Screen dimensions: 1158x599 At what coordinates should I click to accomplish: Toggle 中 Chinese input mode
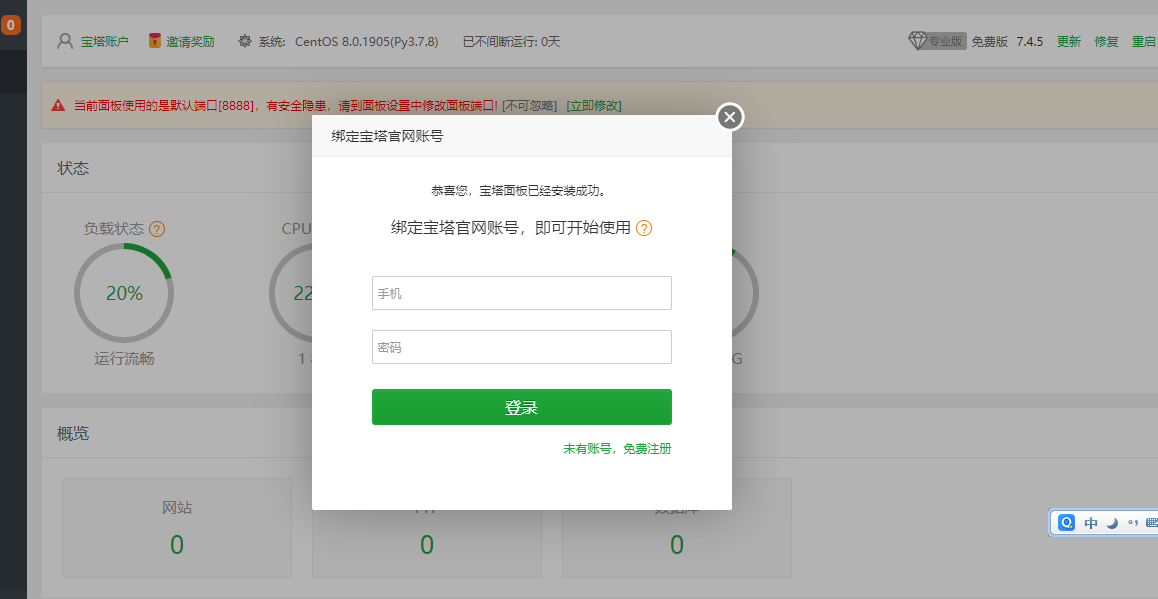pyautogui.click(x=1091, y=523)
